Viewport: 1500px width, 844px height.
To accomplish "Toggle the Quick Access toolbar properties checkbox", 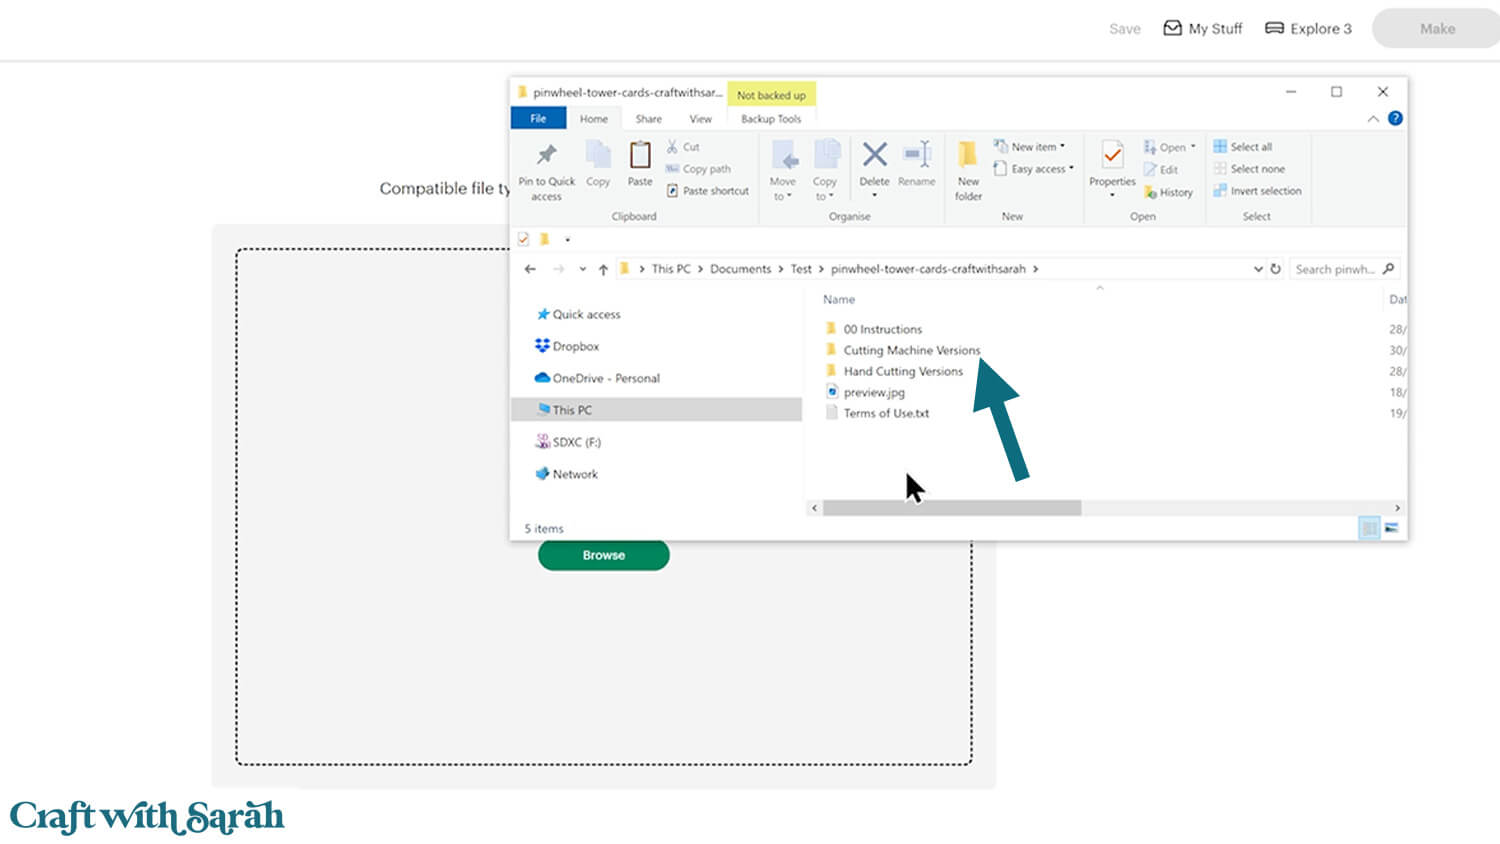I will tap(523, 239).
